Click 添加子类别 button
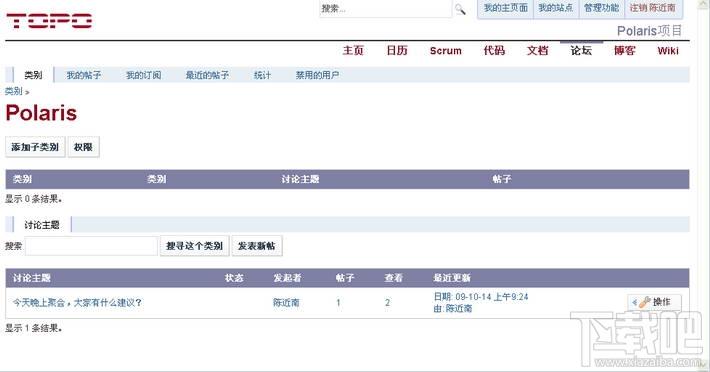 click(x=35, y=147)
